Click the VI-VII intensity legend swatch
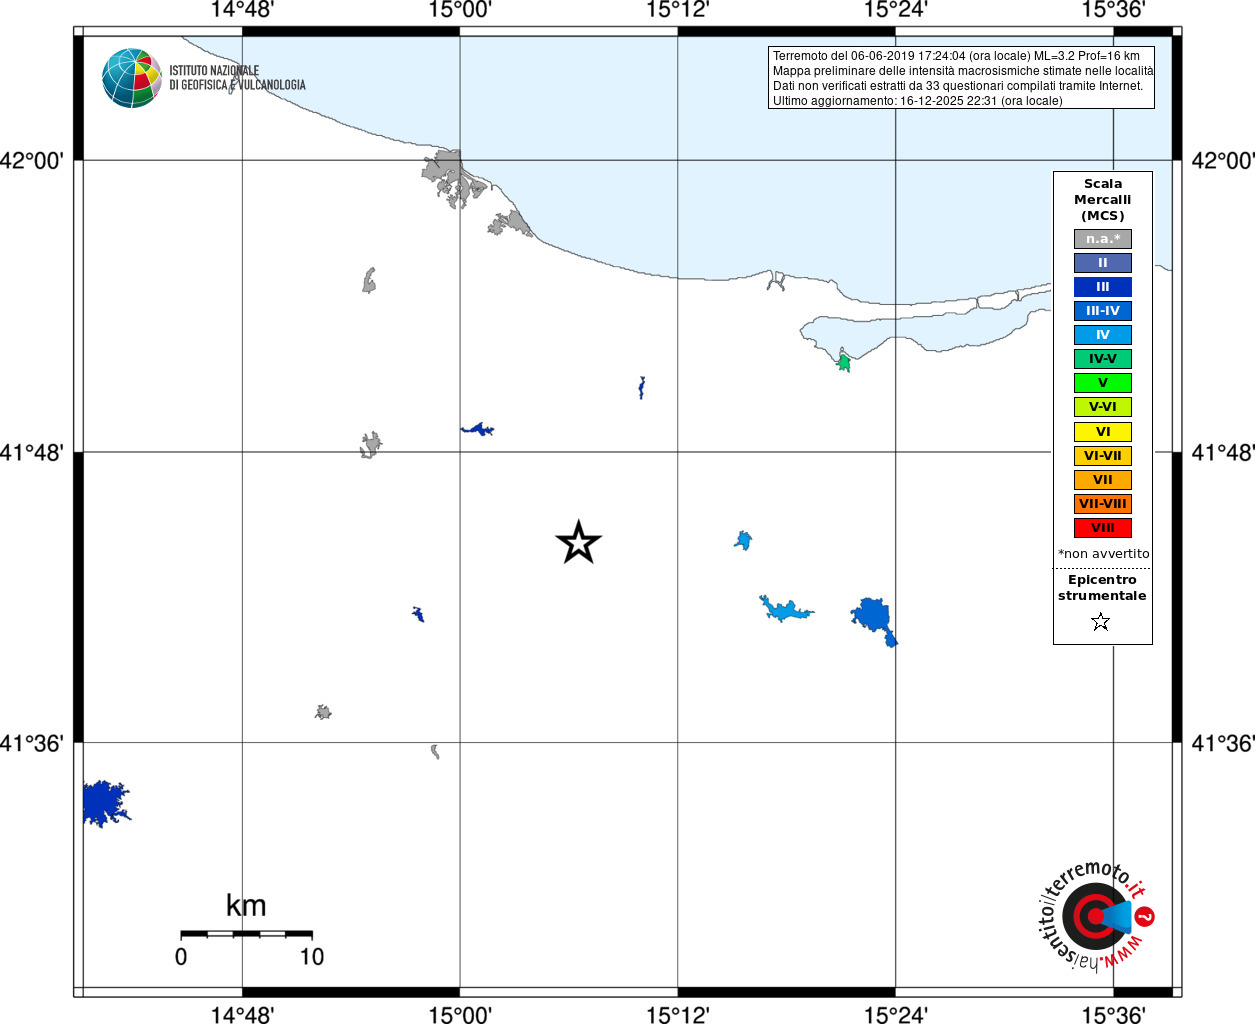The width and height of the screenshot is (1255, 1024). [1103, 456]
